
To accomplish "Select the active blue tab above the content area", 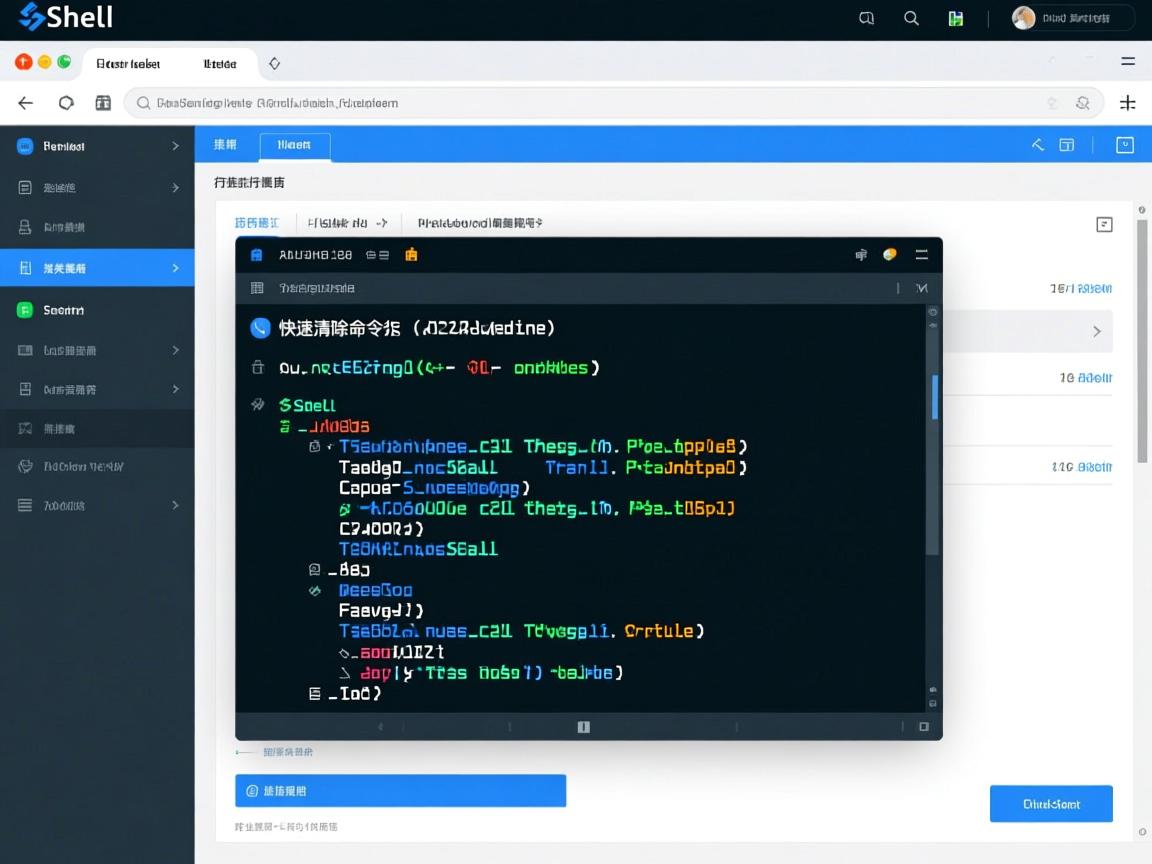I will click(x=294, y=145).
